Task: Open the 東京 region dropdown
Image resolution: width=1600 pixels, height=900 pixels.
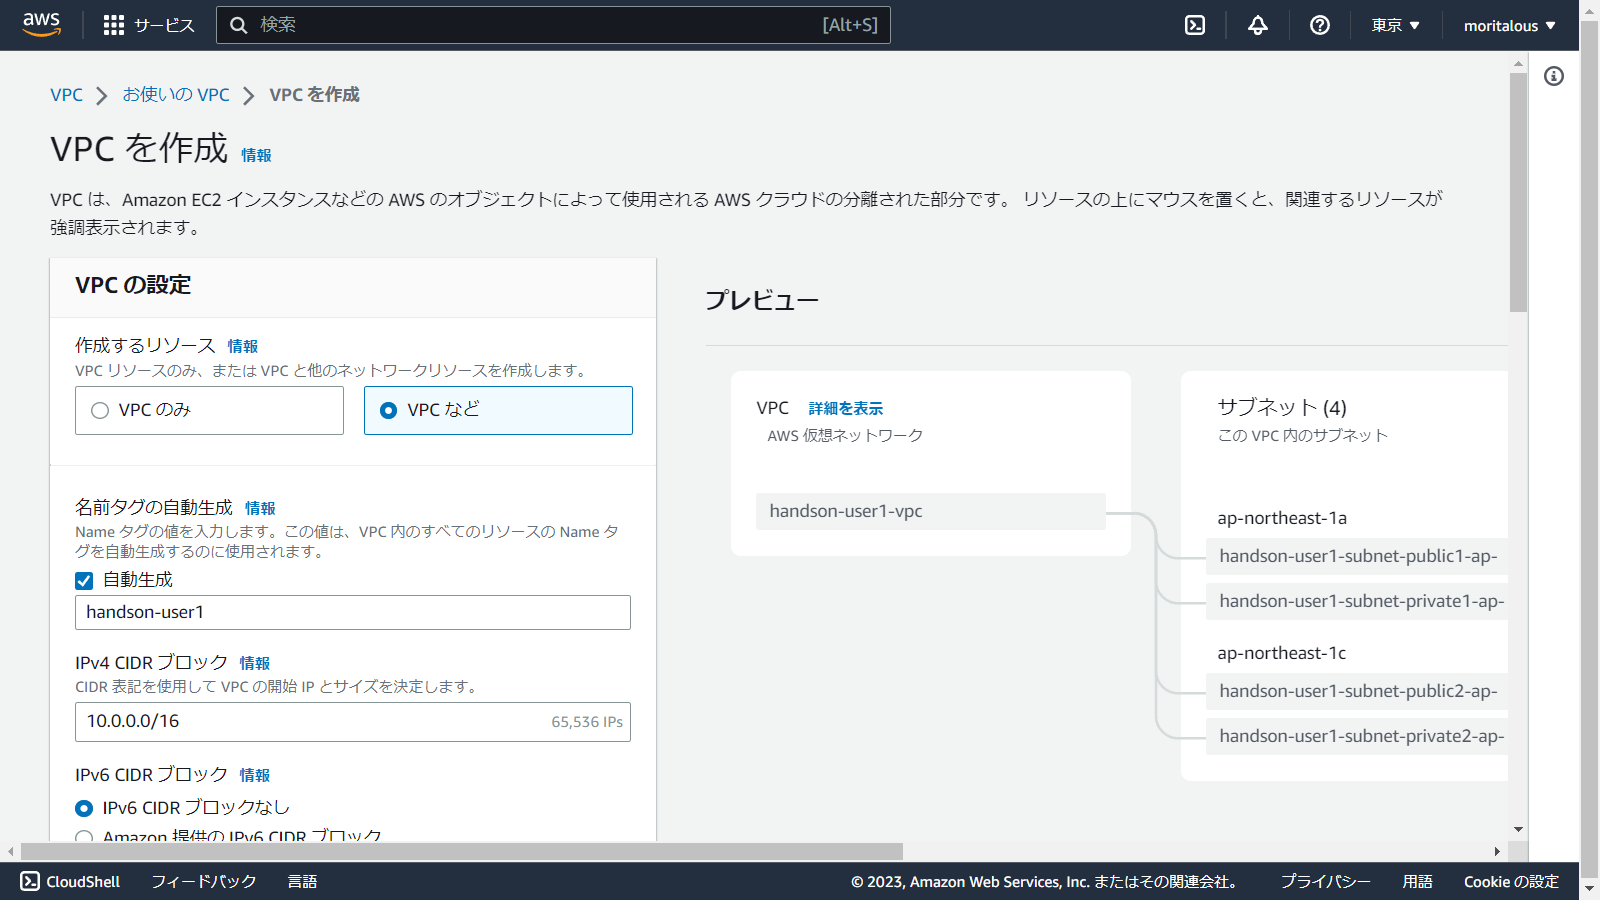Action: [x=1394, y=25]
